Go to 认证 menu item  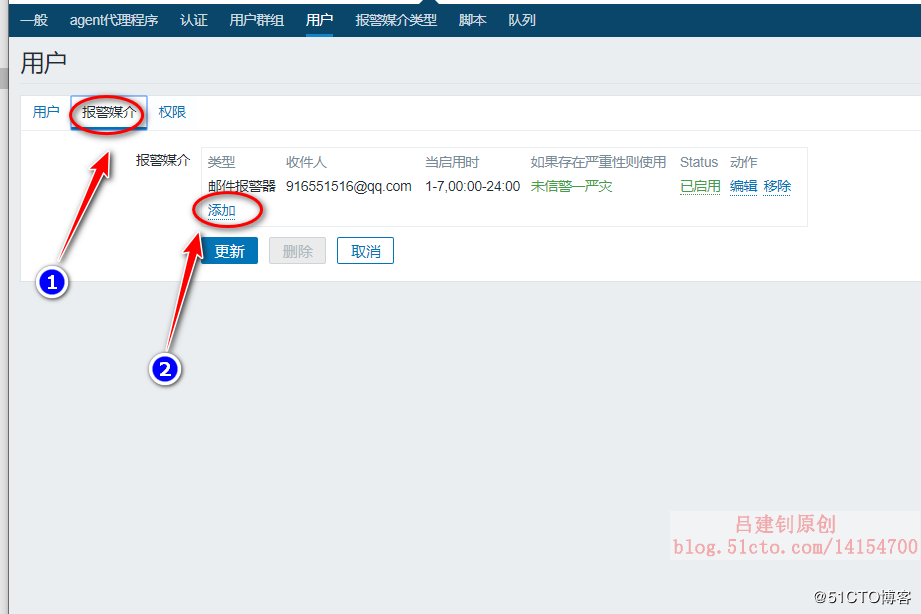point(194,20)
